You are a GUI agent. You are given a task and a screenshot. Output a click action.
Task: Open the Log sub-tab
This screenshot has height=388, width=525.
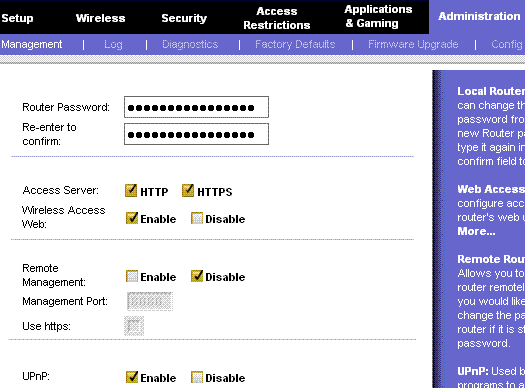point(113,44)
